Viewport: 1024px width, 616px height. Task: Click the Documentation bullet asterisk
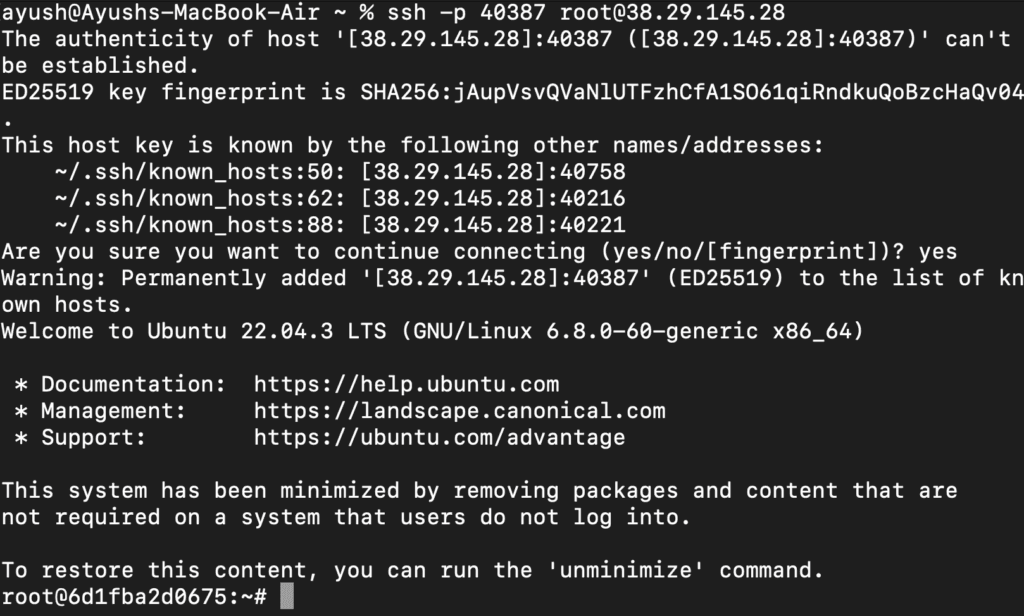21,385
